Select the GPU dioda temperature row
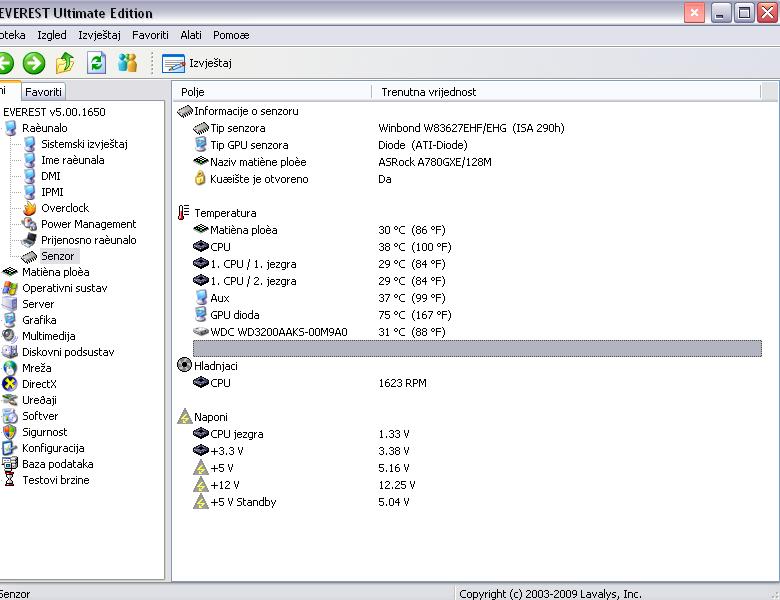Viewport: 780px width, 600px height. pyautogui.click(x=234, y=315)
